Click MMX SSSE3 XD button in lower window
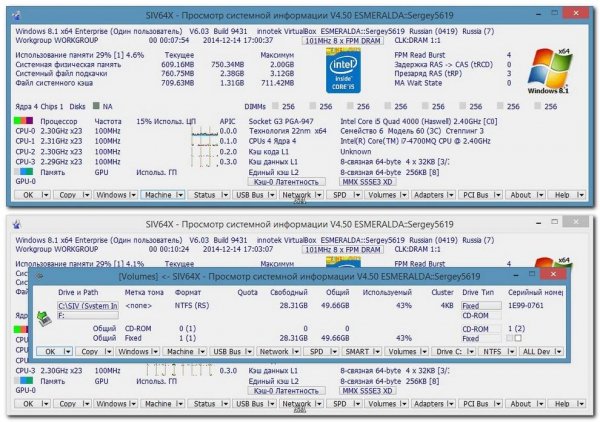This screenshot has width=600, height=422. pyautogui.click(x=367, y=391)
